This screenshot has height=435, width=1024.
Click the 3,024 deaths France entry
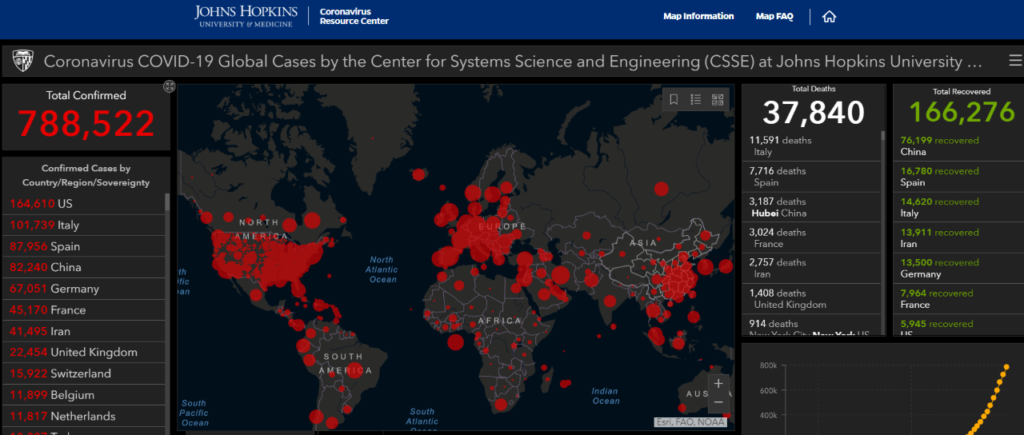(x=811, y=238)
